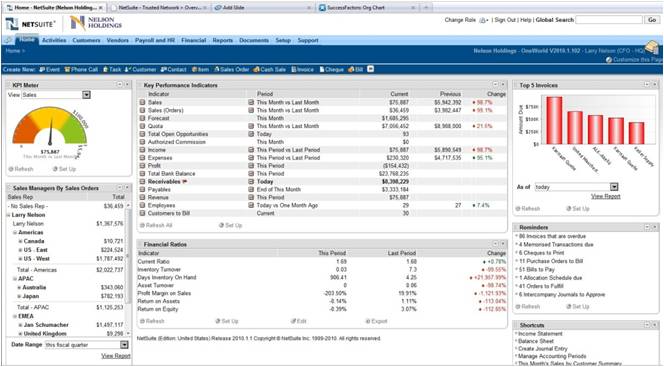Collapse the Larry Nelson sales rep node
This screenshot has width=664, height=367.
pyautogui.click(x=9, y=215)
